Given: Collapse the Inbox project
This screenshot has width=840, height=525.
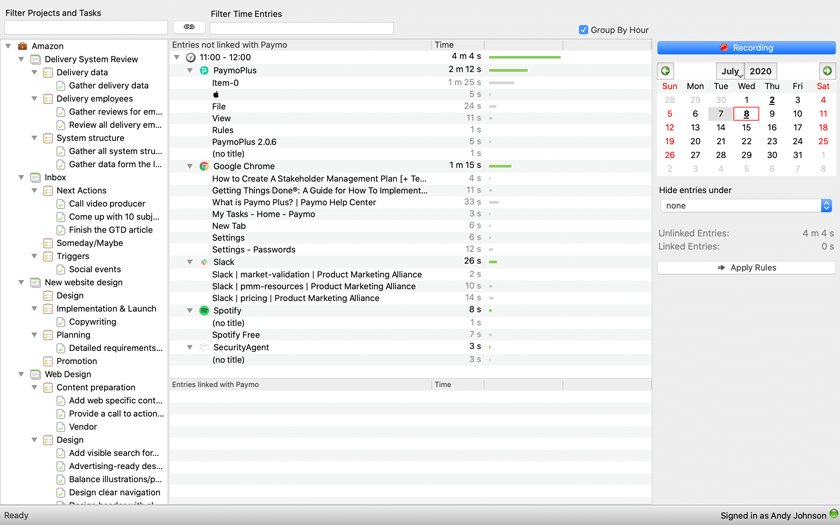Looking at the screenshot, I should click(x=21, y=177).
